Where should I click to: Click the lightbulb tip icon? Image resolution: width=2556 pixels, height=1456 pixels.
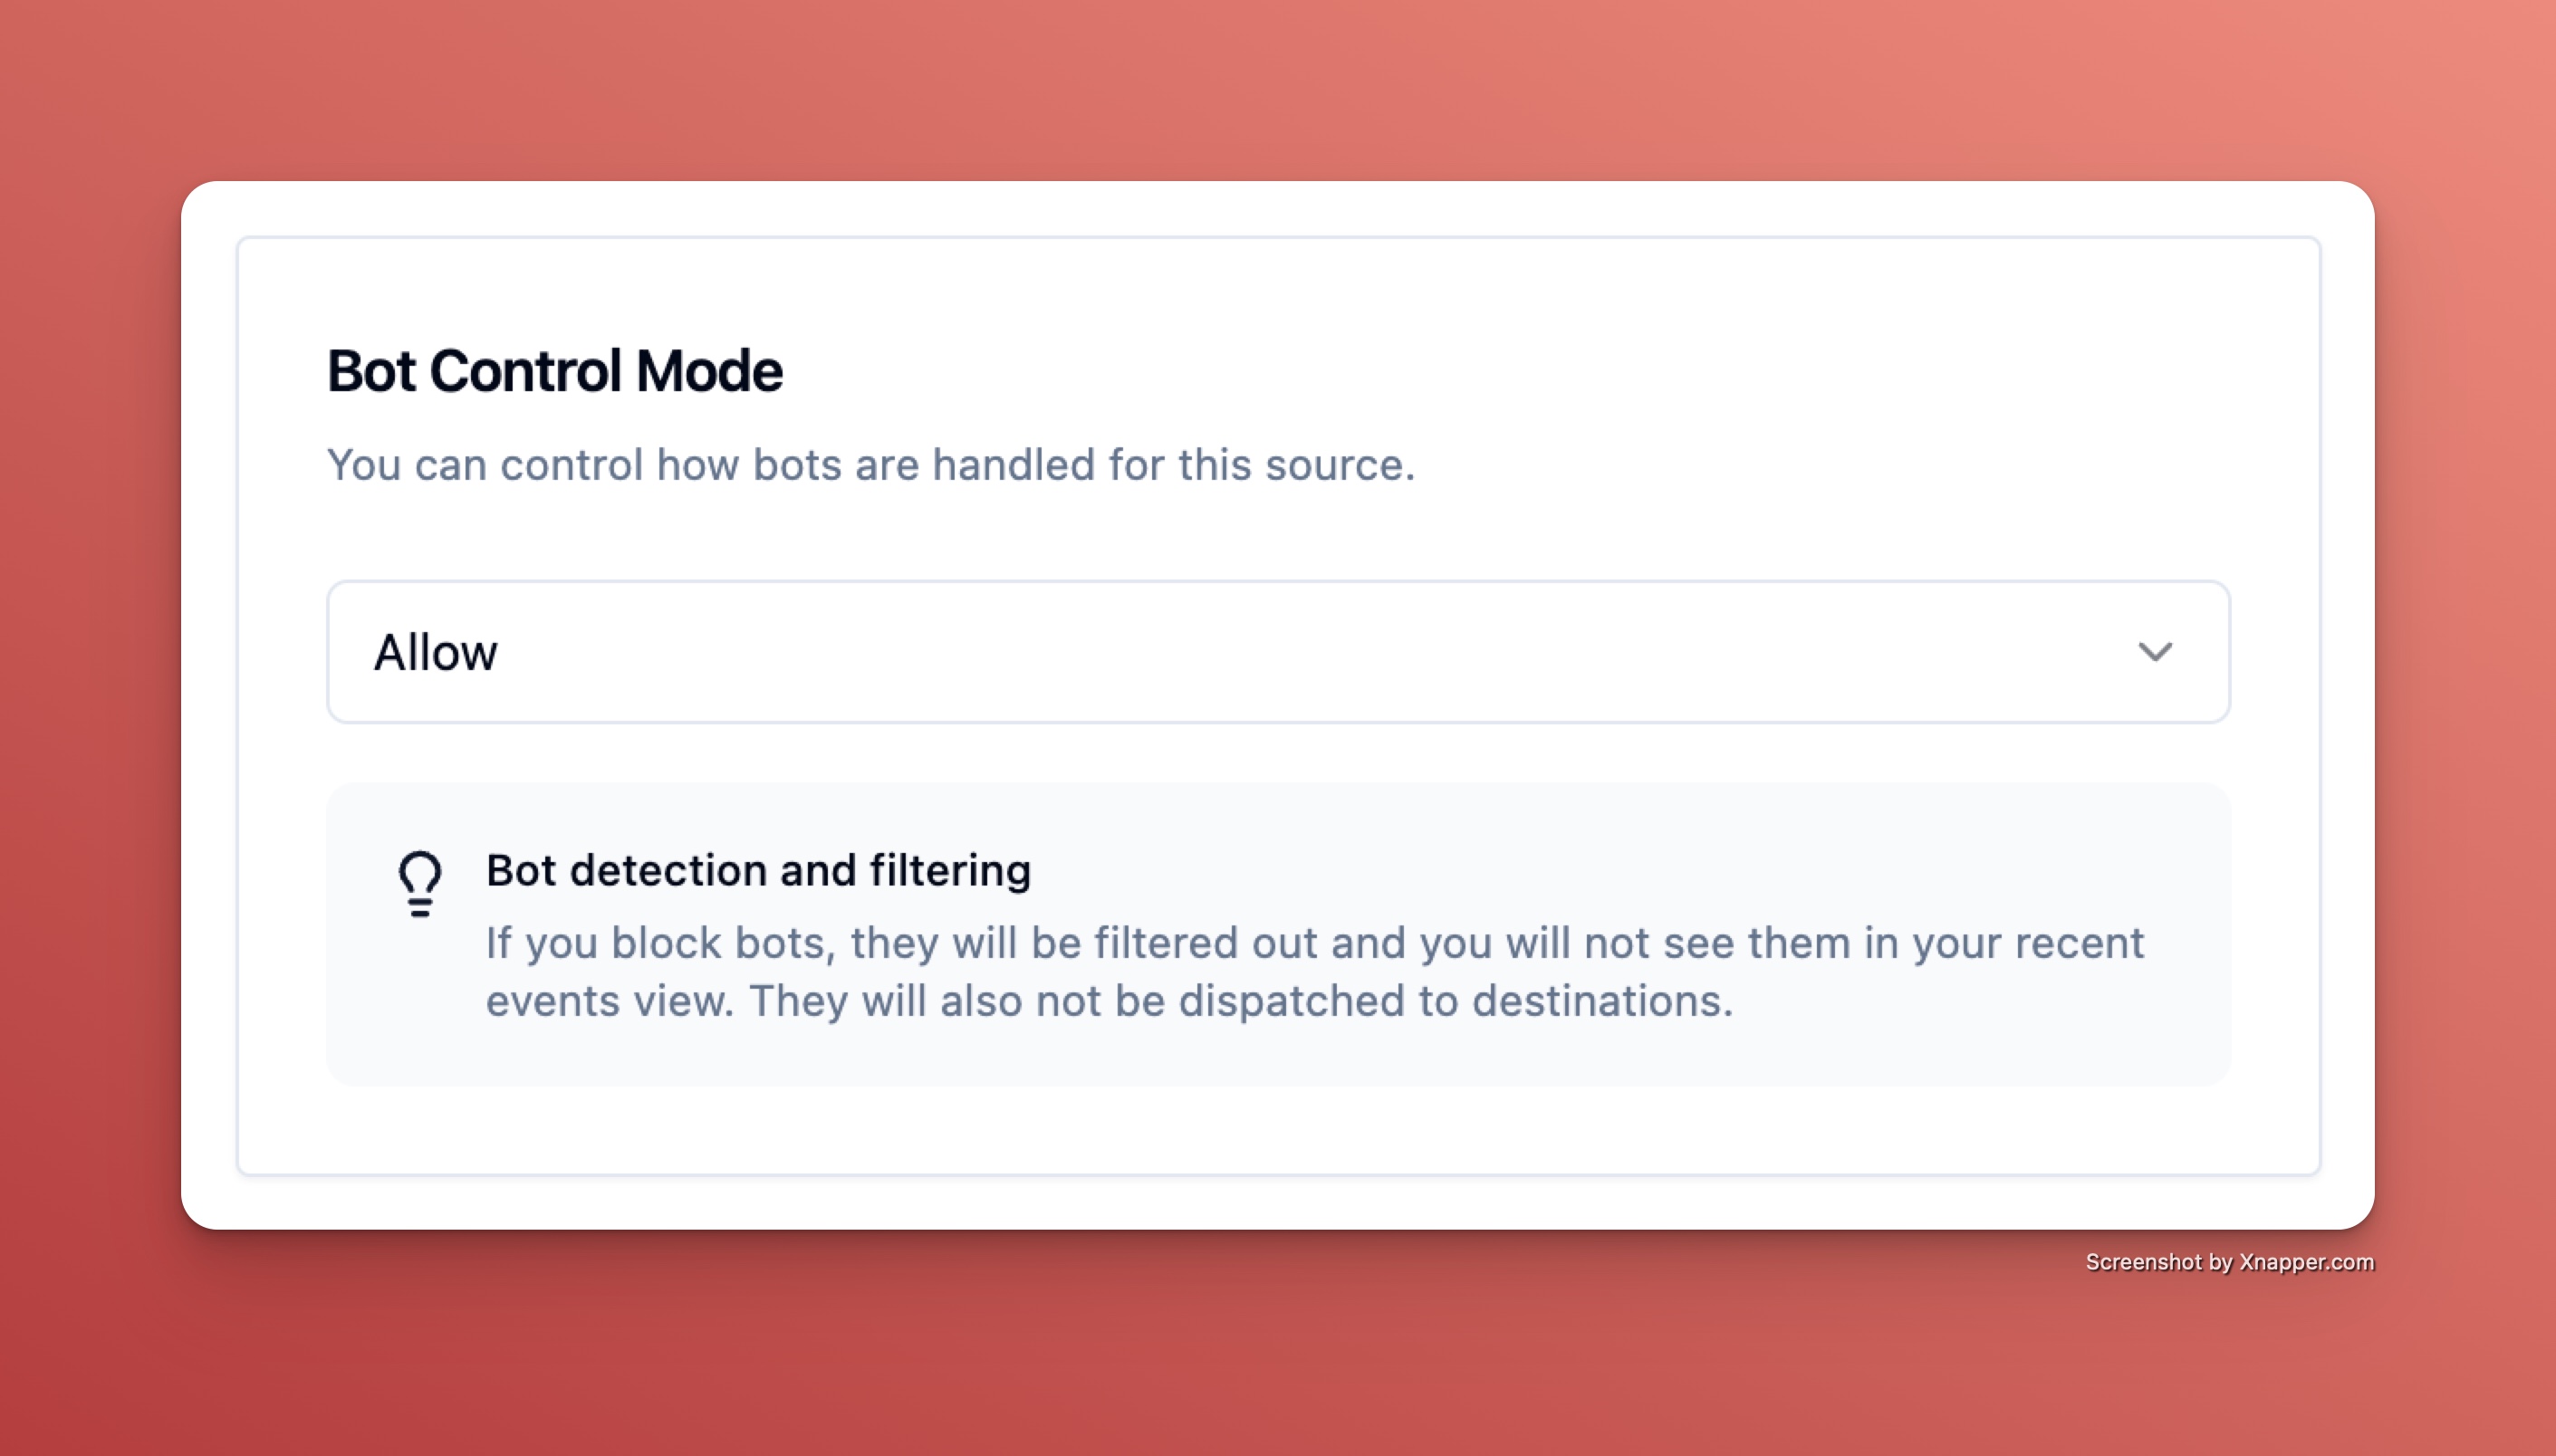(419, 884)
